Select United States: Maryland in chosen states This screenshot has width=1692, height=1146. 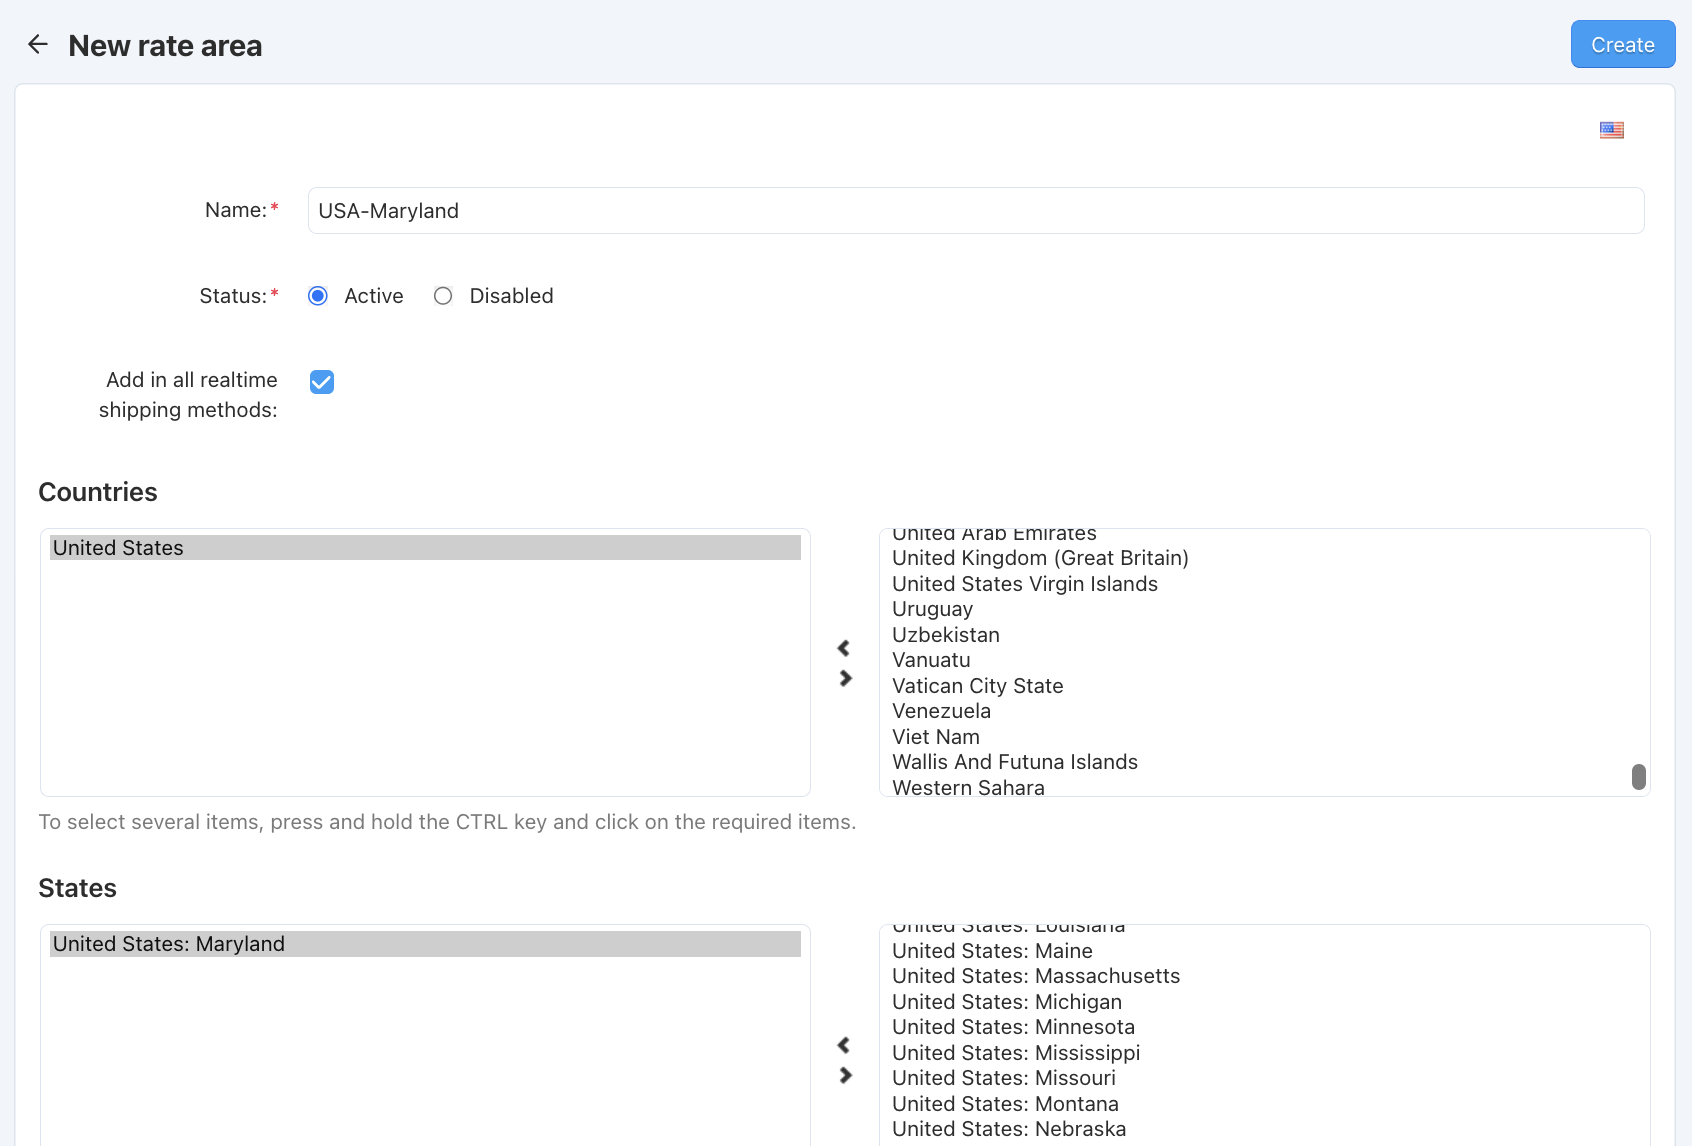coord(425,944)
